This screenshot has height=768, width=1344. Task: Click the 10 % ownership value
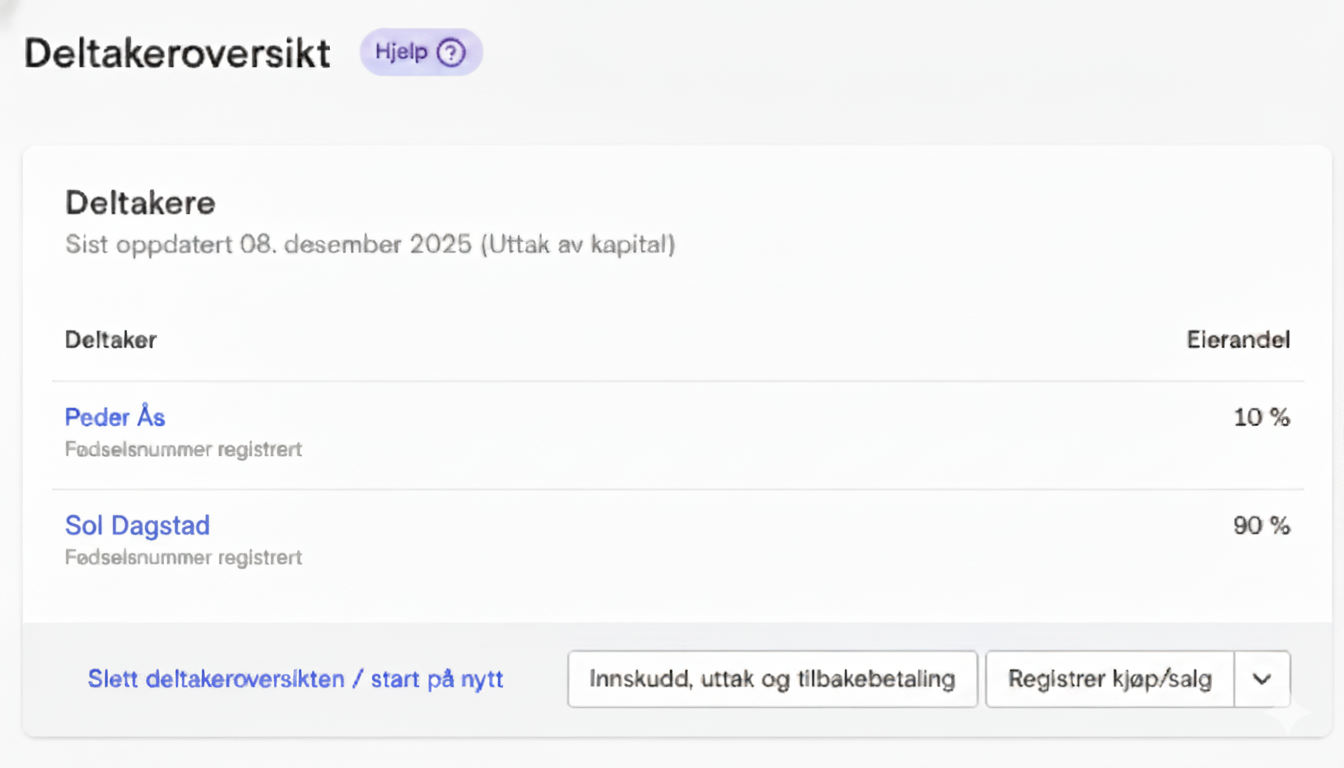[1261, 418]
